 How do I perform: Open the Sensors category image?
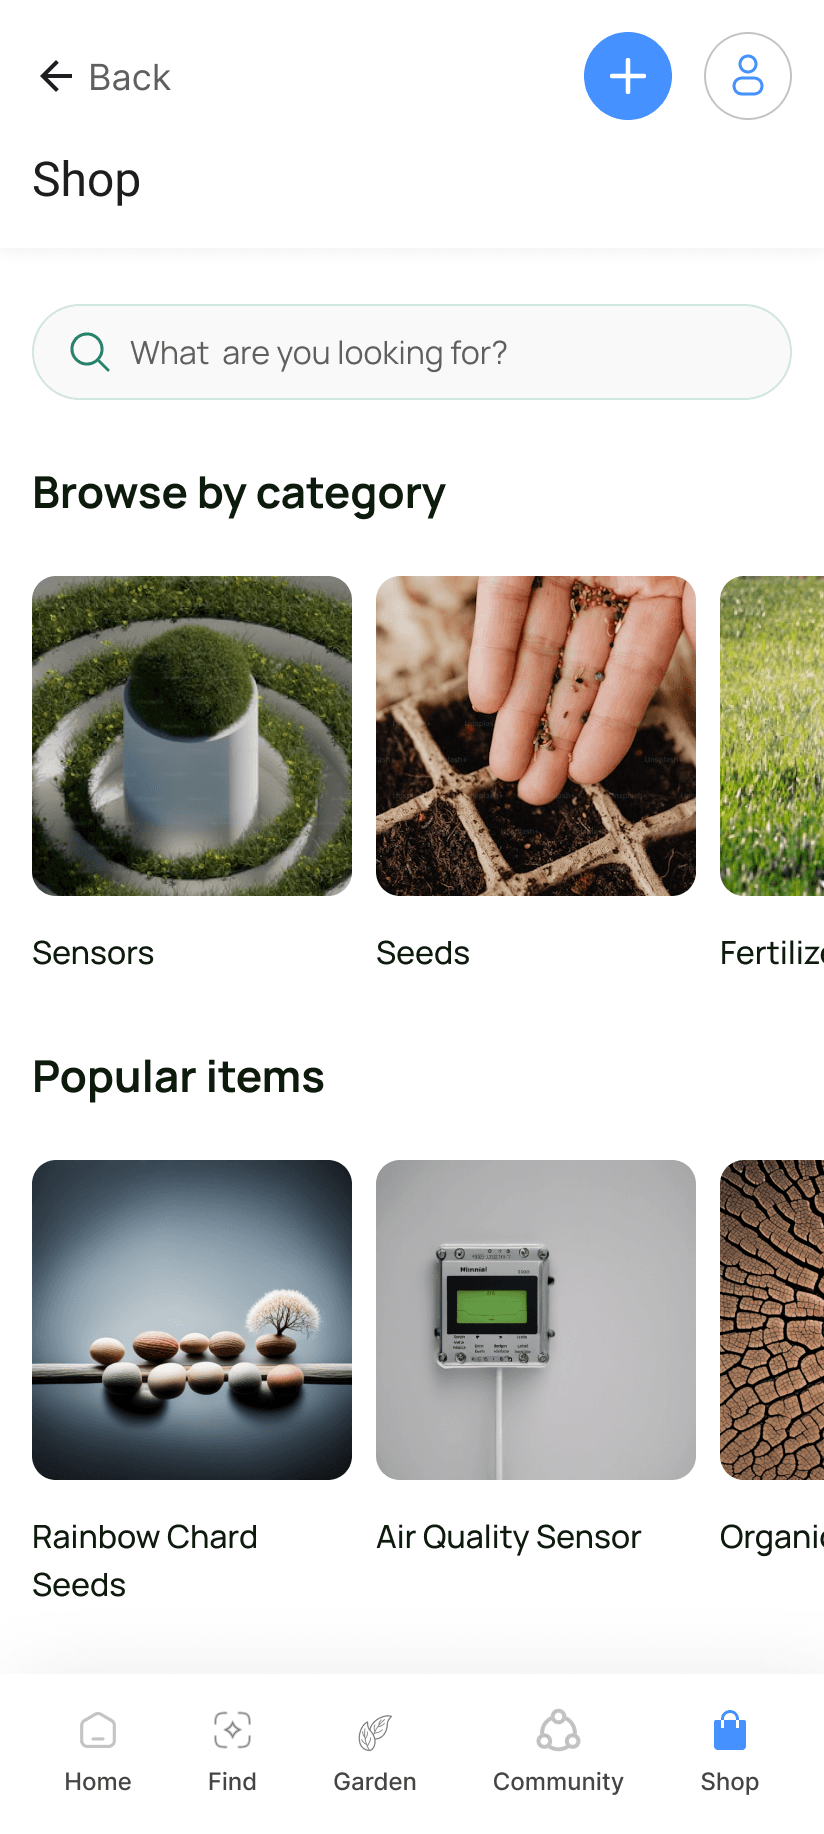[192, 736]
